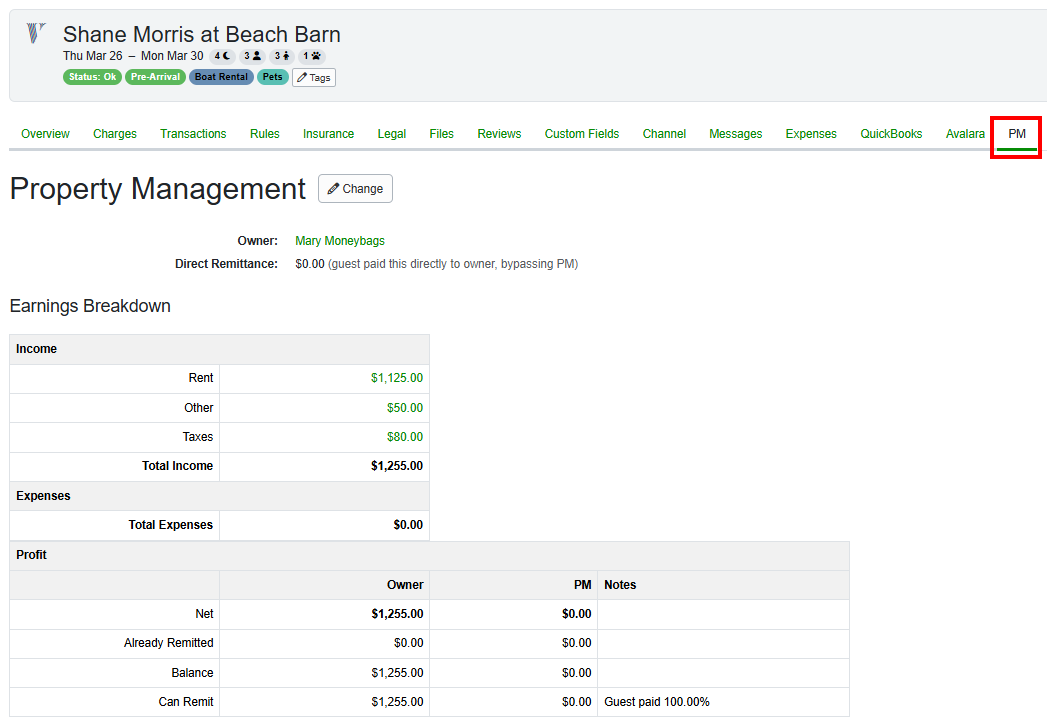The height and width of the screenshot is (726, 1047).
Task: Open the Messages tab
Action: click(x=735, y=133)
